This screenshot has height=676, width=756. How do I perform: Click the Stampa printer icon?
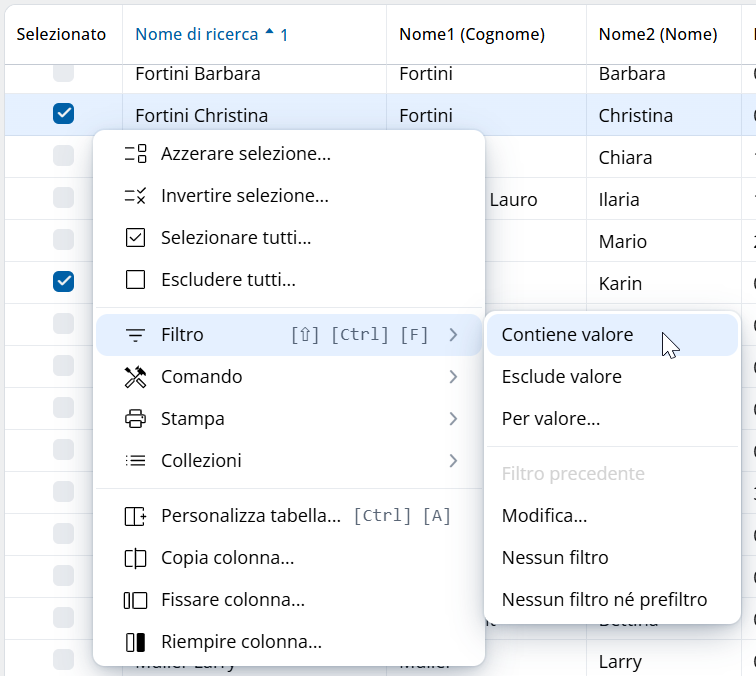135,419
